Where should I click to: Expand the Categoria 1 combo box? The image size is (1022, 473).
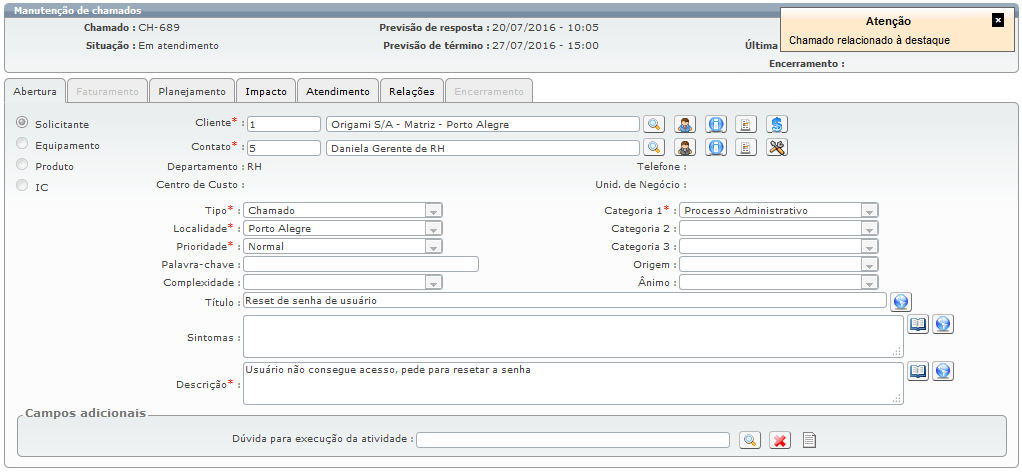(870, 211)
